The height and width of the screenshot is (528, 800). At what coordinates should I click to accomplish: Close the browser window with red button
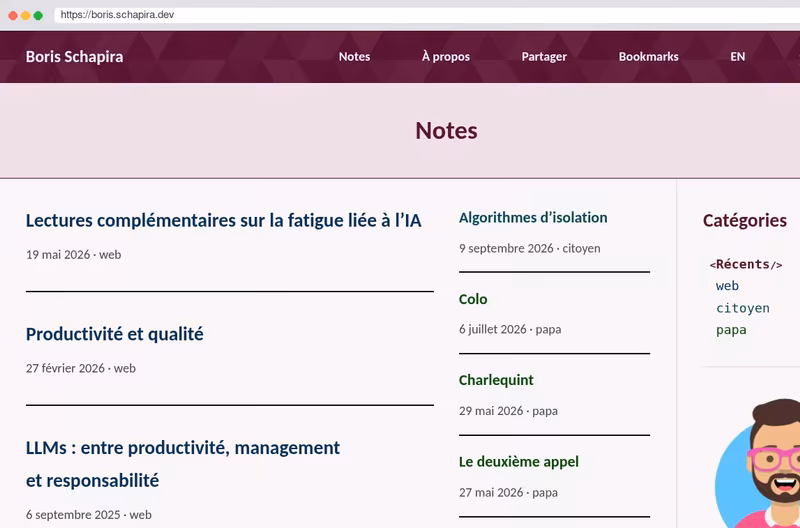coord(13,16)
